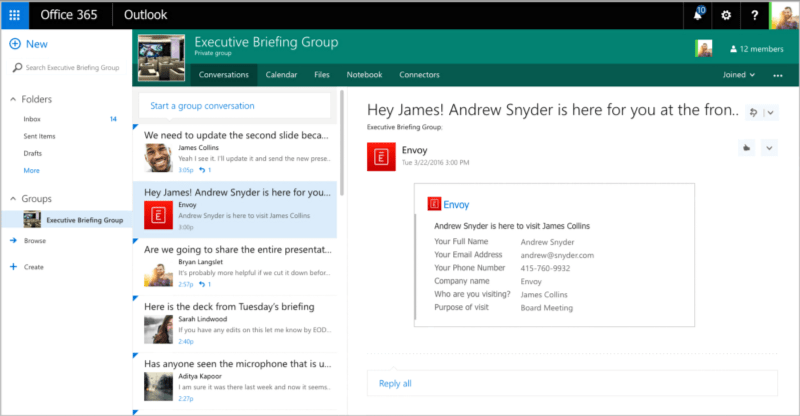
Task: View the 12 members list
Action: pos(757,49)
